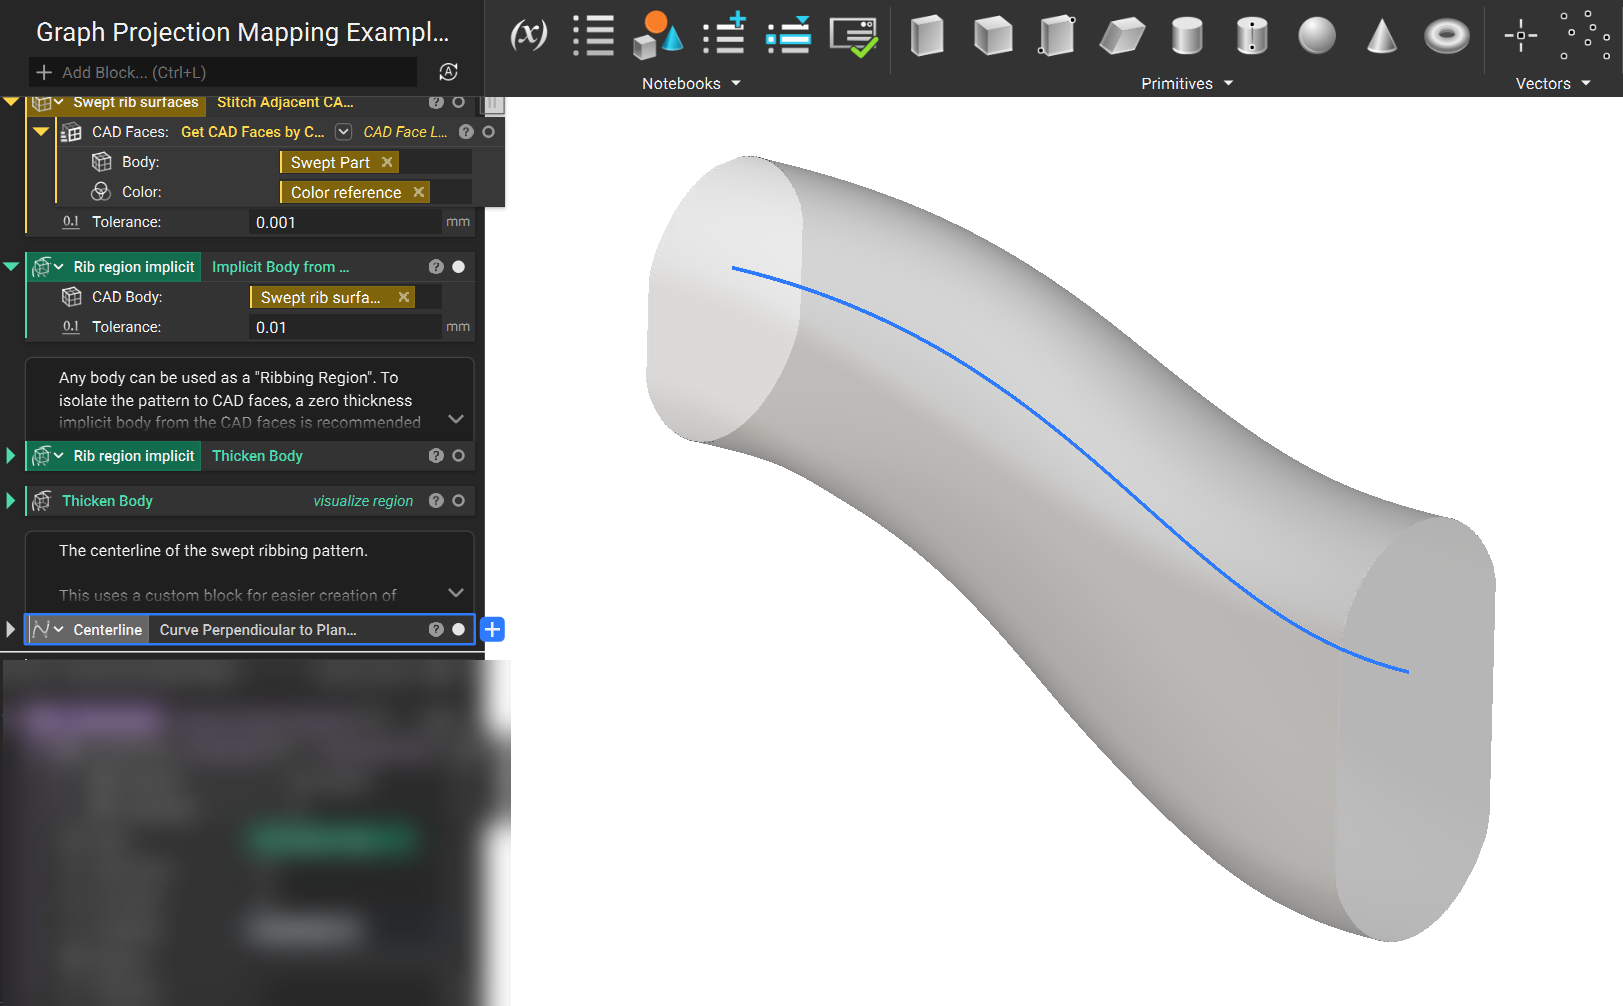The image size is (1623, 1006).
Task: Toggle visibility of Rib region implicit body
Action: click(x=458, y=267)
